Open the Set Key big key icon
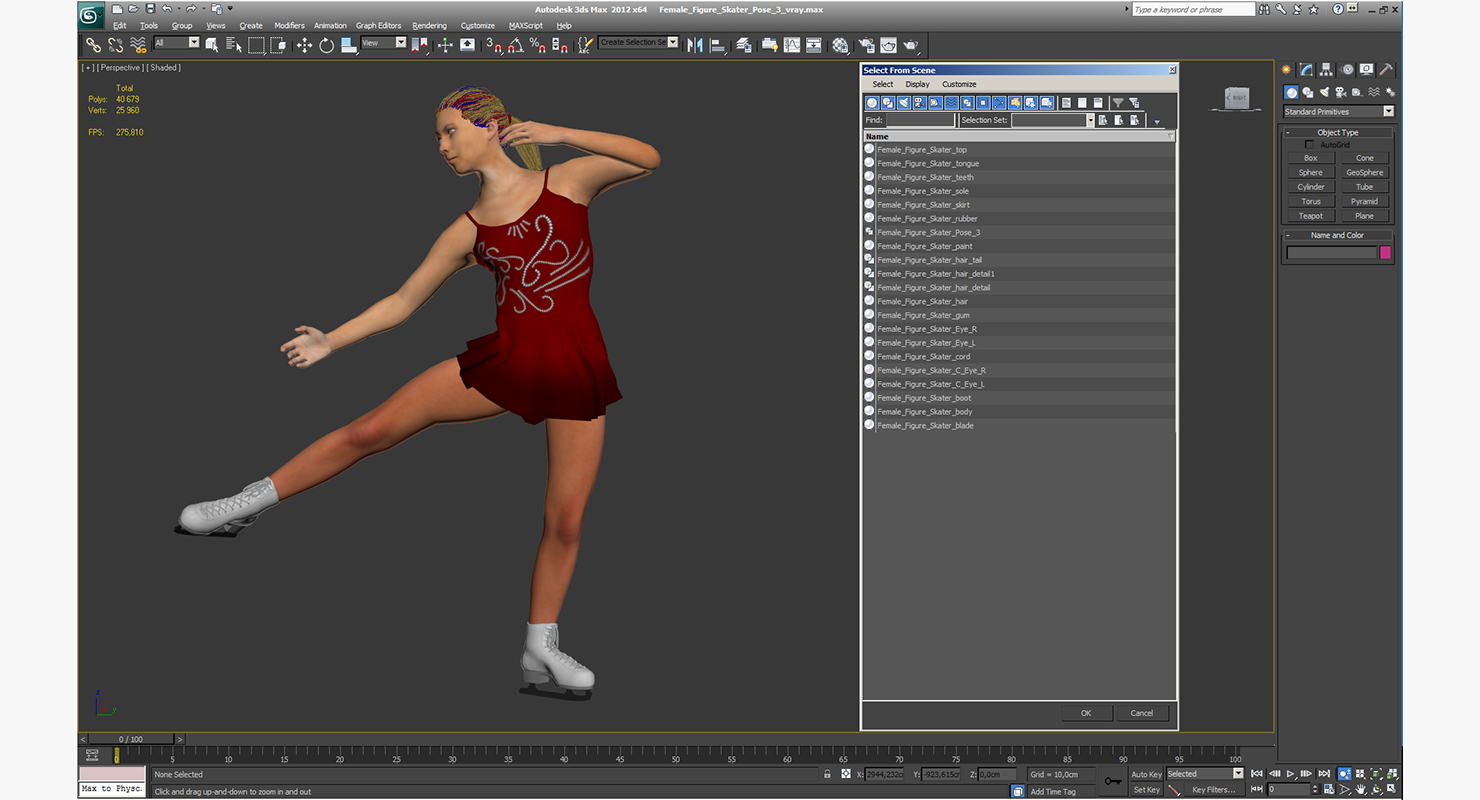1480x800 pixels. pyautogui.click(x=1113, y=781)
